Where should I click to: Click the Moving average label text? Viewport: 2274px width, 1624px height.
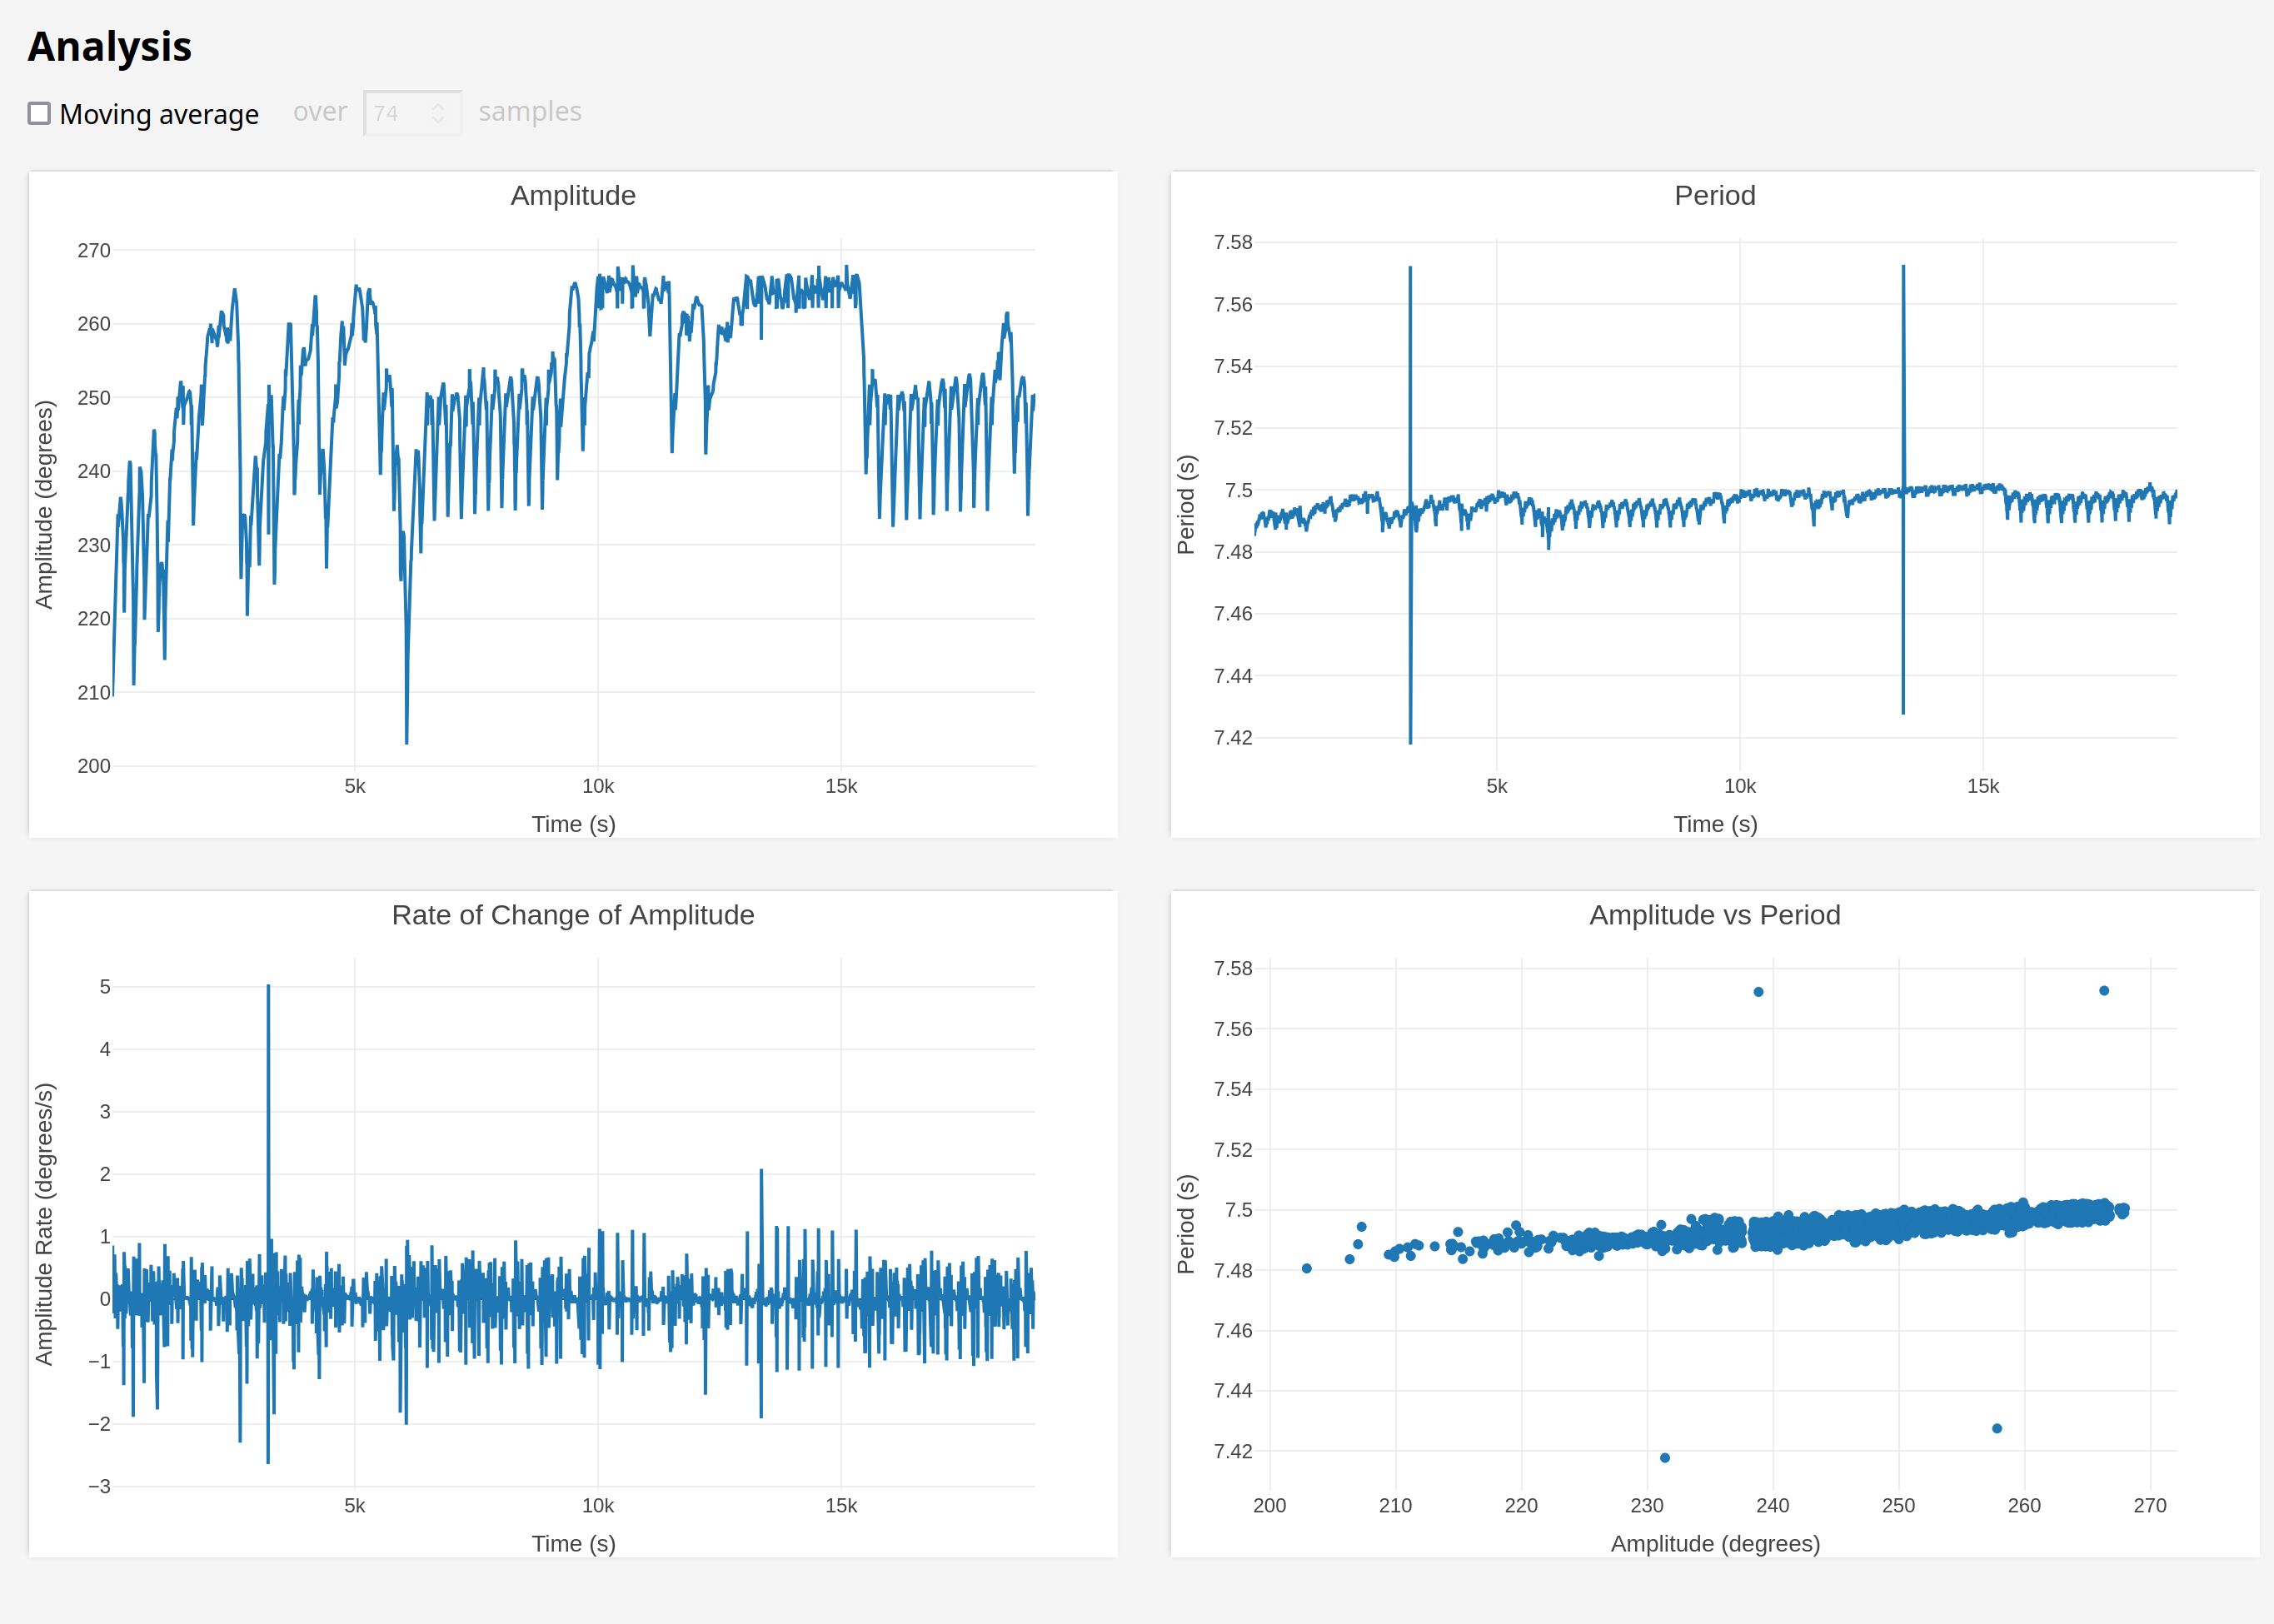click(159, 115)
